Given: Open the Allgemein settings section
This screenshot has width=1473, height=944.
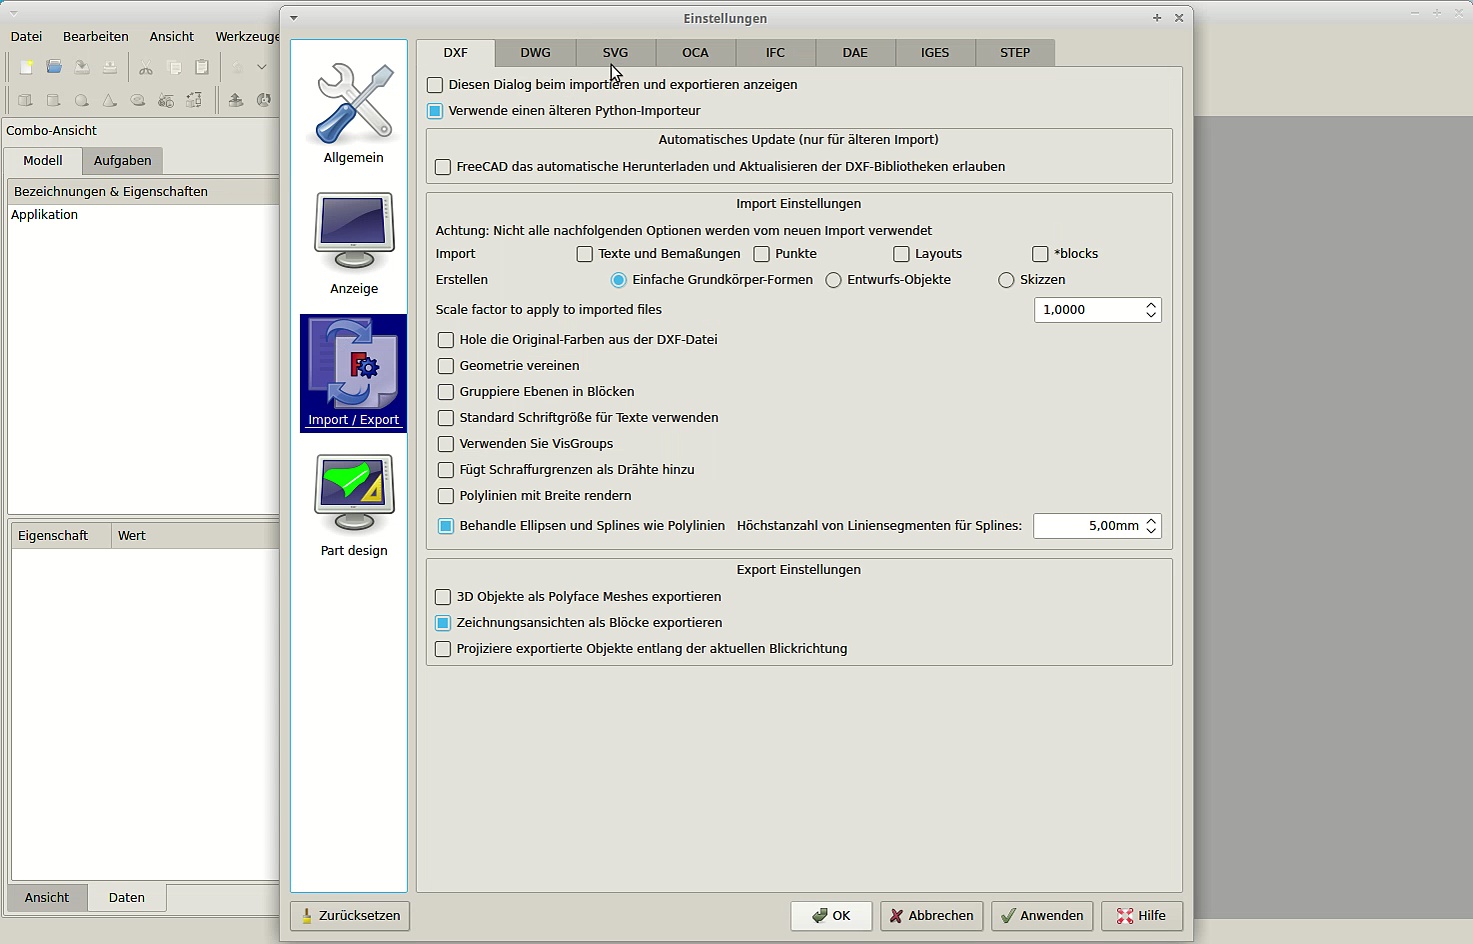Looking at the screenshot, I should 353,113.
